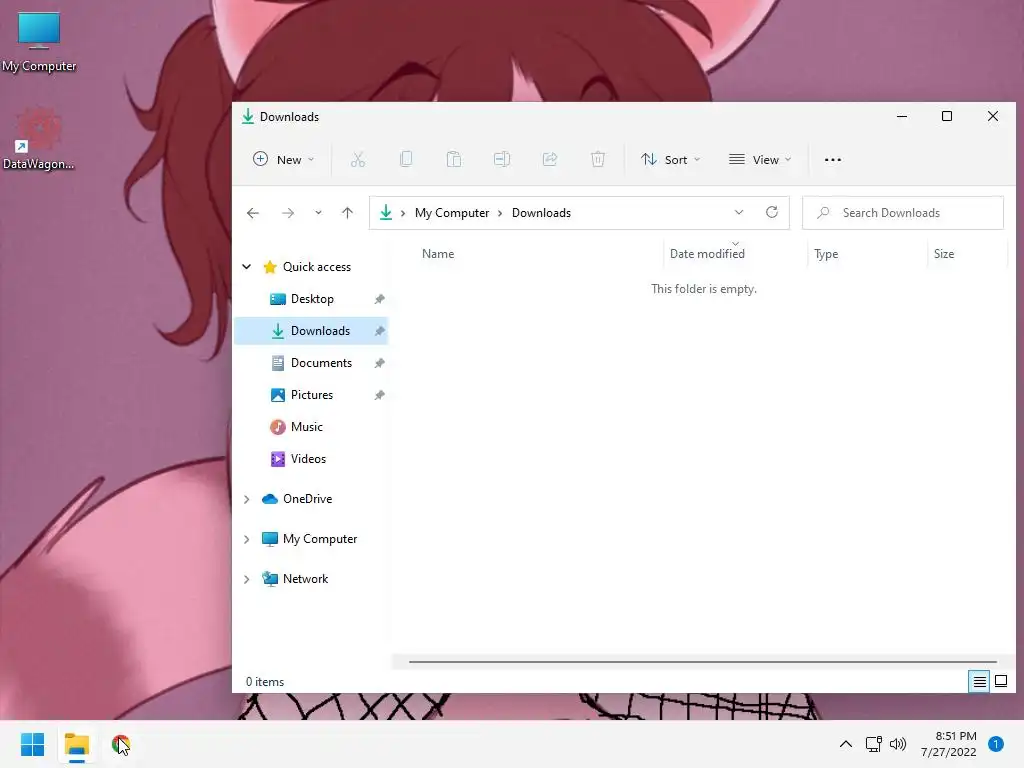Open Videos in the sidebar
Viewport: 1024px width, 768px height.
pos(308,459)
